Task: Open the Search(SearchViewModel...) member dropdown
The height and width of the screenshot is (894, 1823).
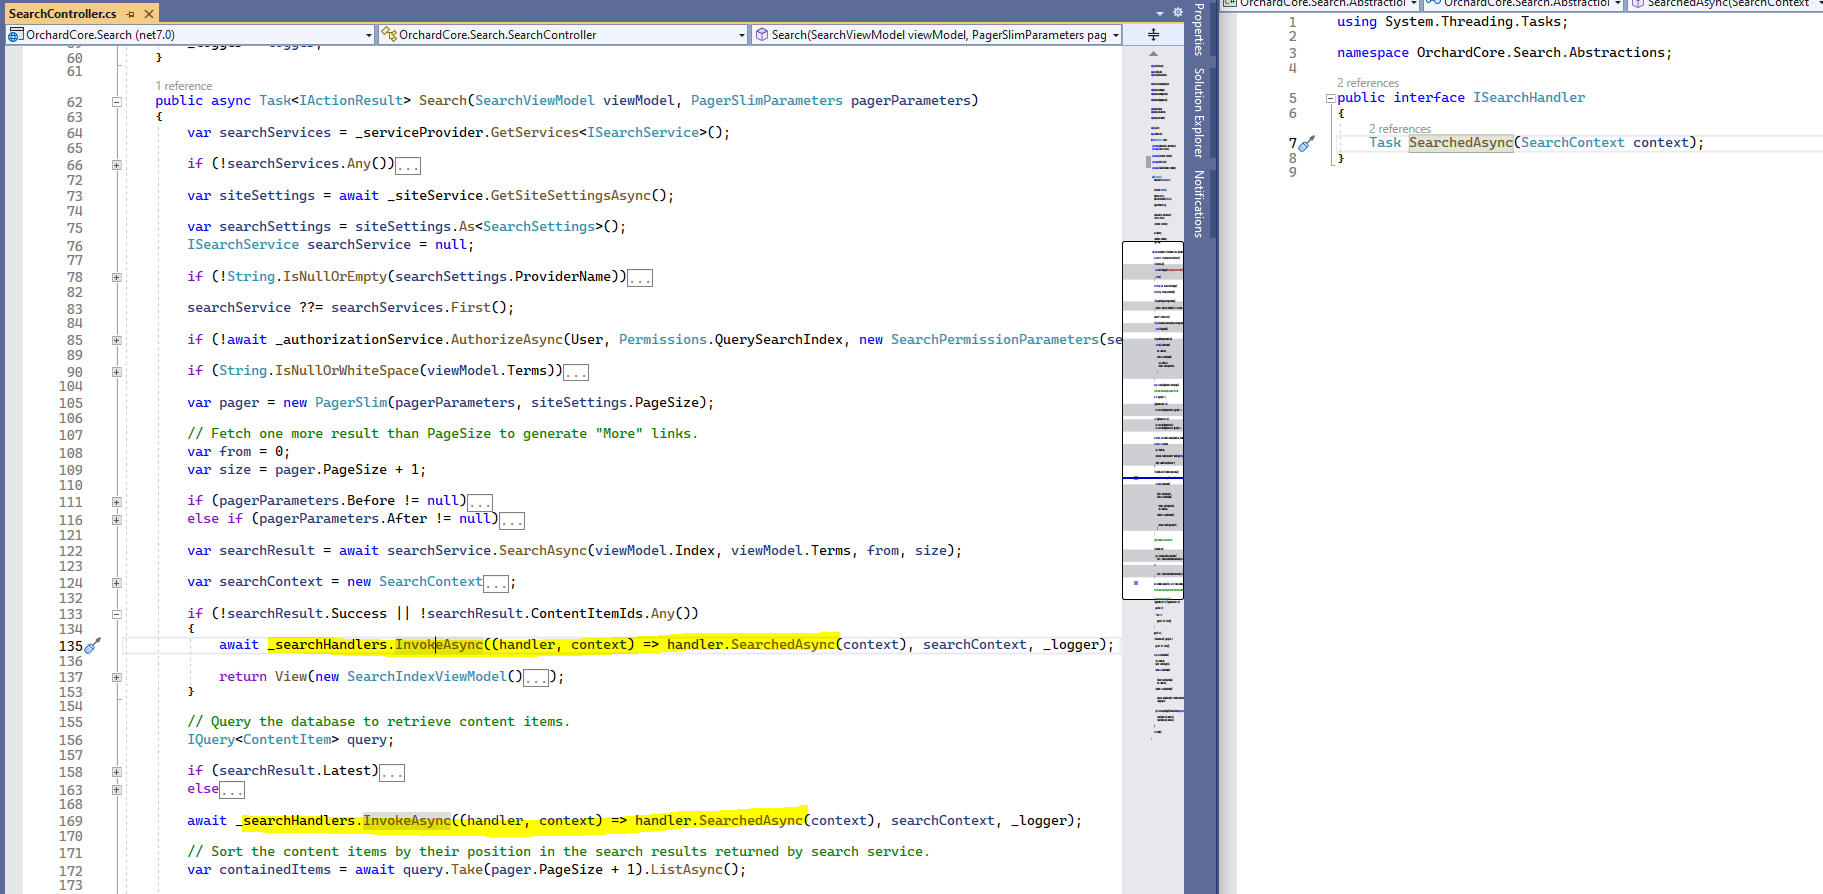Action: coord(1116,35)
